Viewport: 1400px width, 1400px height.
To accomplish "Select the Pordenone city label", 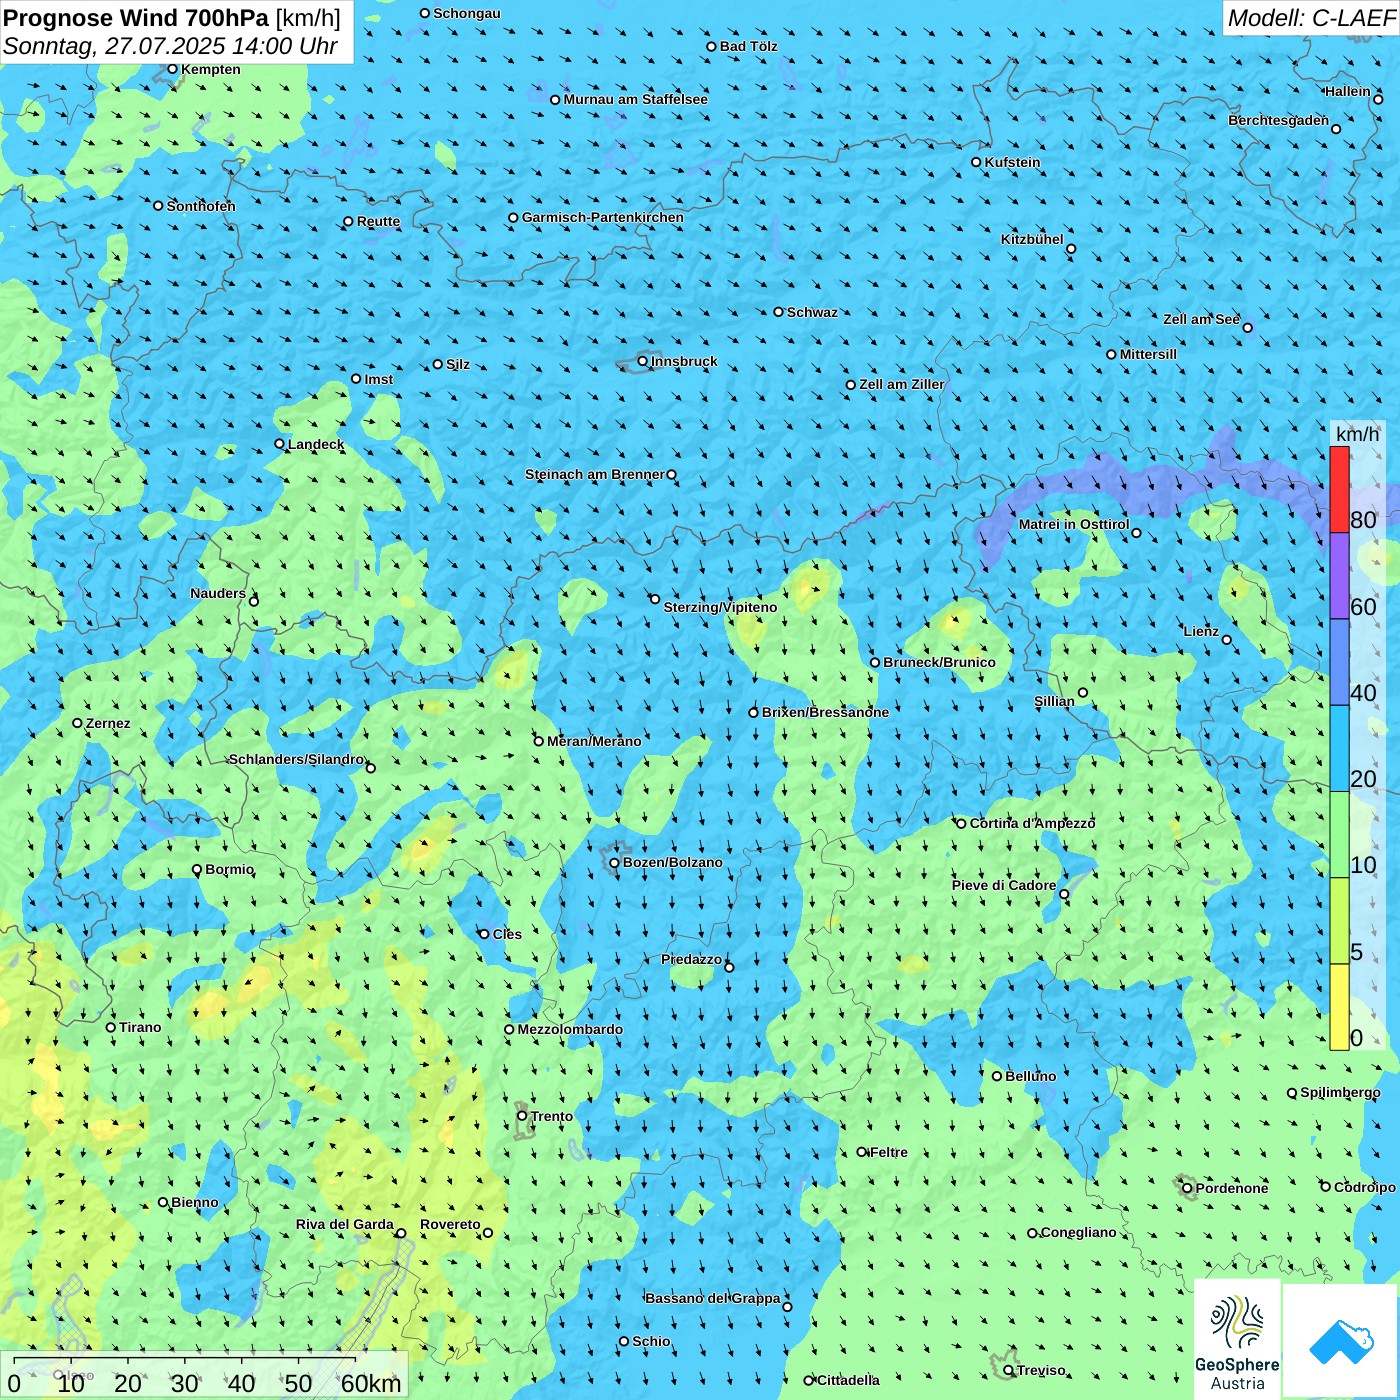I will pyautogui.click(x=1232, y=1188).
